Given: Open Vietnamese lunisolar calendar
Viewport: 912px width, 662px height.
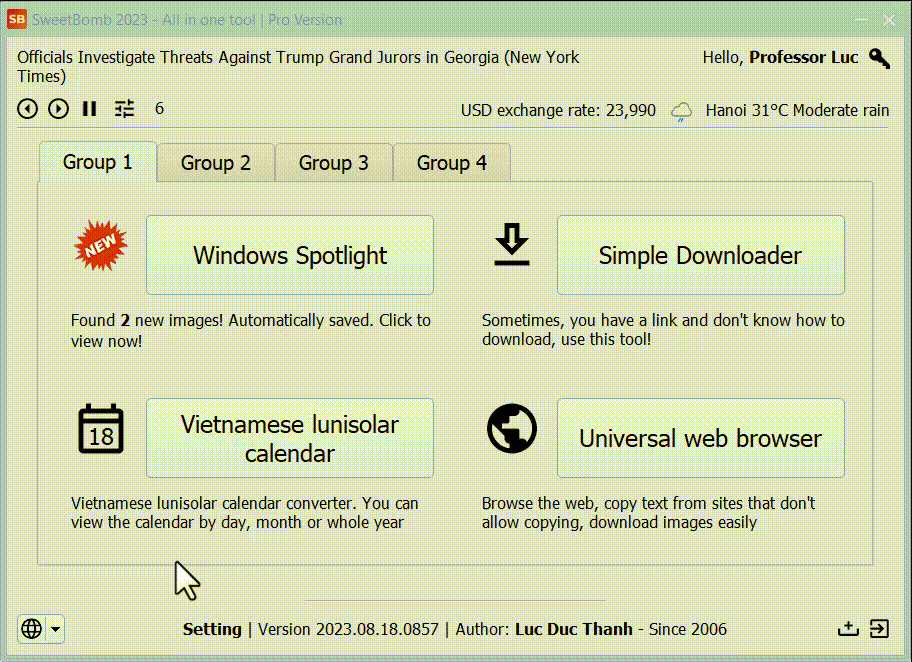Looking at the screenshot, I should pyautogui.click(x=290, y=438).
